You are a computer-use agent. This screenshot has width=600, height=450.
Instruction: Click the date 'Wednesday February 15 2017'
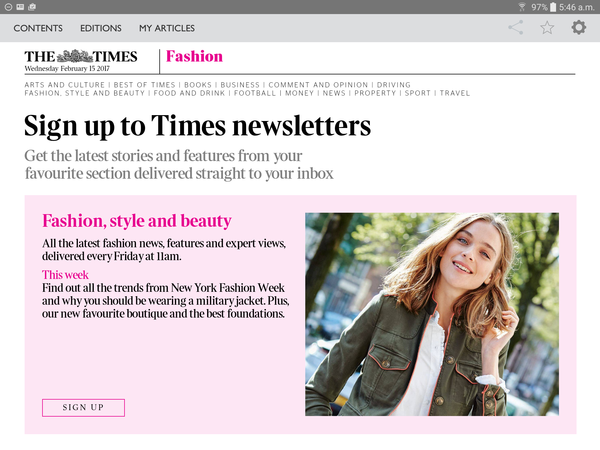coord(67,68)
